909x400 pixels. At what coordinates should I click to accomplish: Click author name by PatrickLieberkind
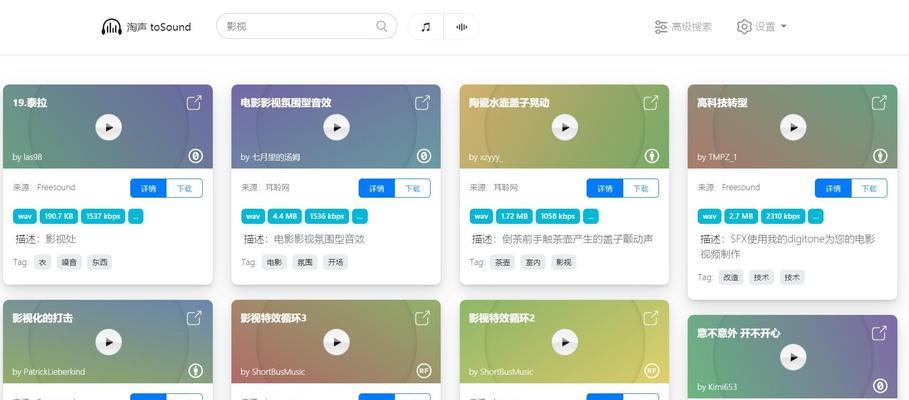tap(49, 372)
